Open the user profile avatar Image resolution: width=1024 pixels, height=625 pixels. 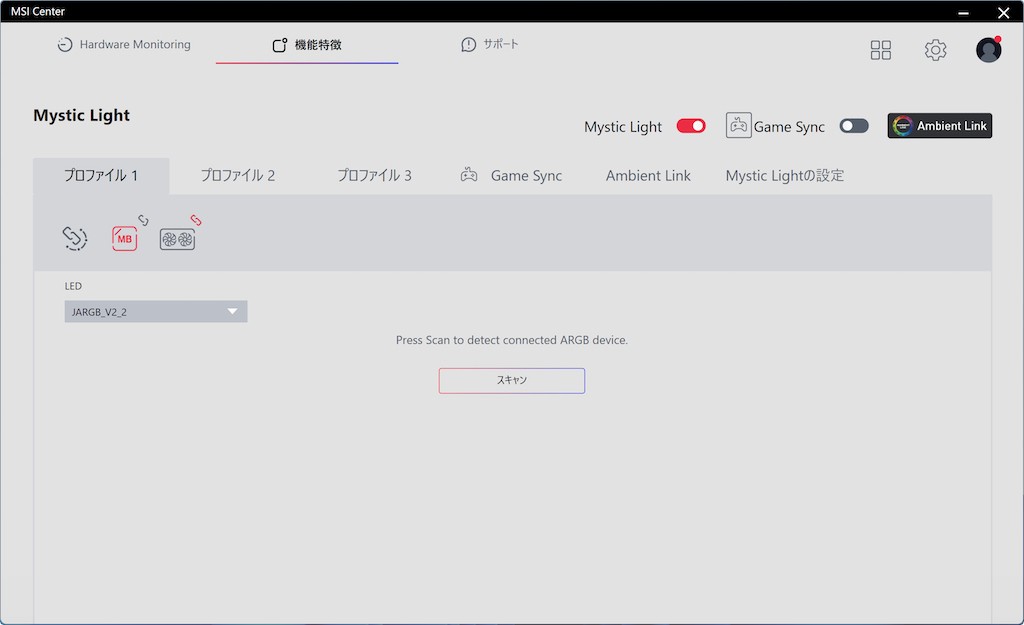[988, 50]
